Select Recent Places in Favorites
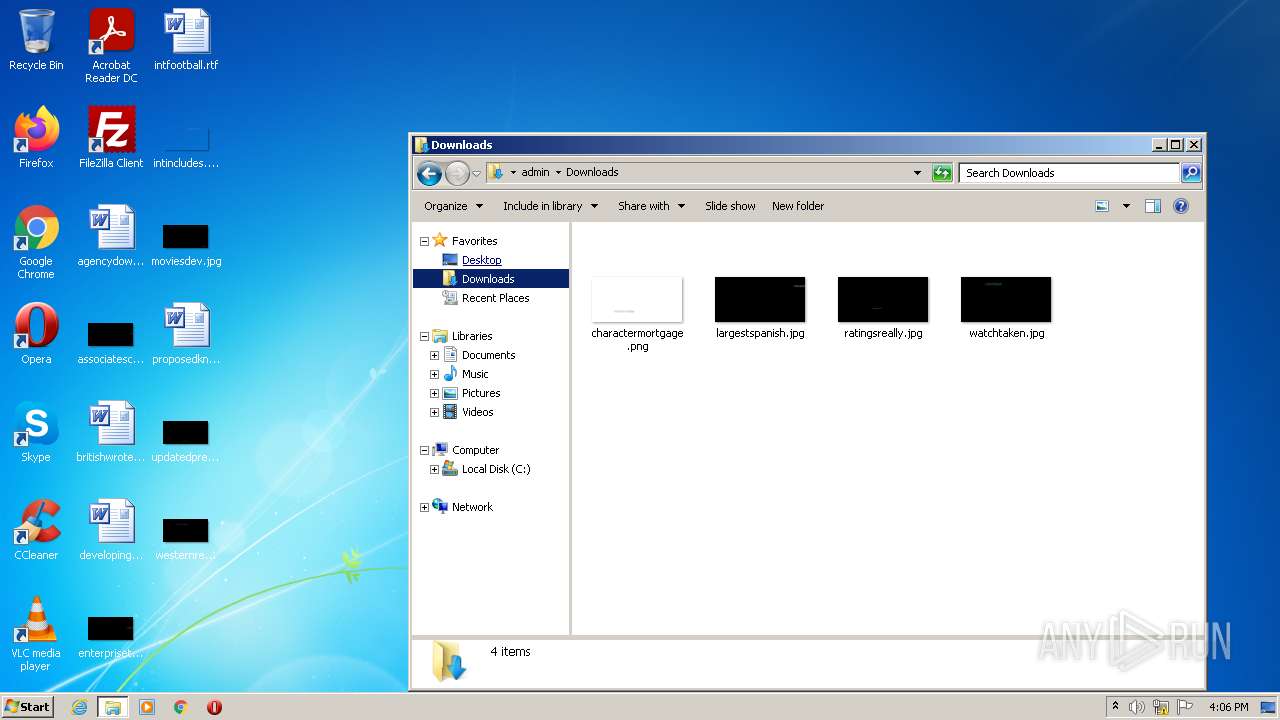The image size is (1280, 720). coord(495,298)
